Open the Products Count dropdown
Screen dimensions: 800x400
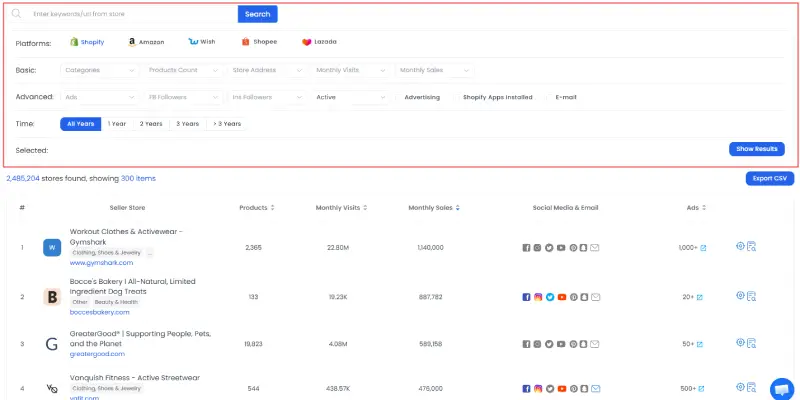(x=183, y=70)
